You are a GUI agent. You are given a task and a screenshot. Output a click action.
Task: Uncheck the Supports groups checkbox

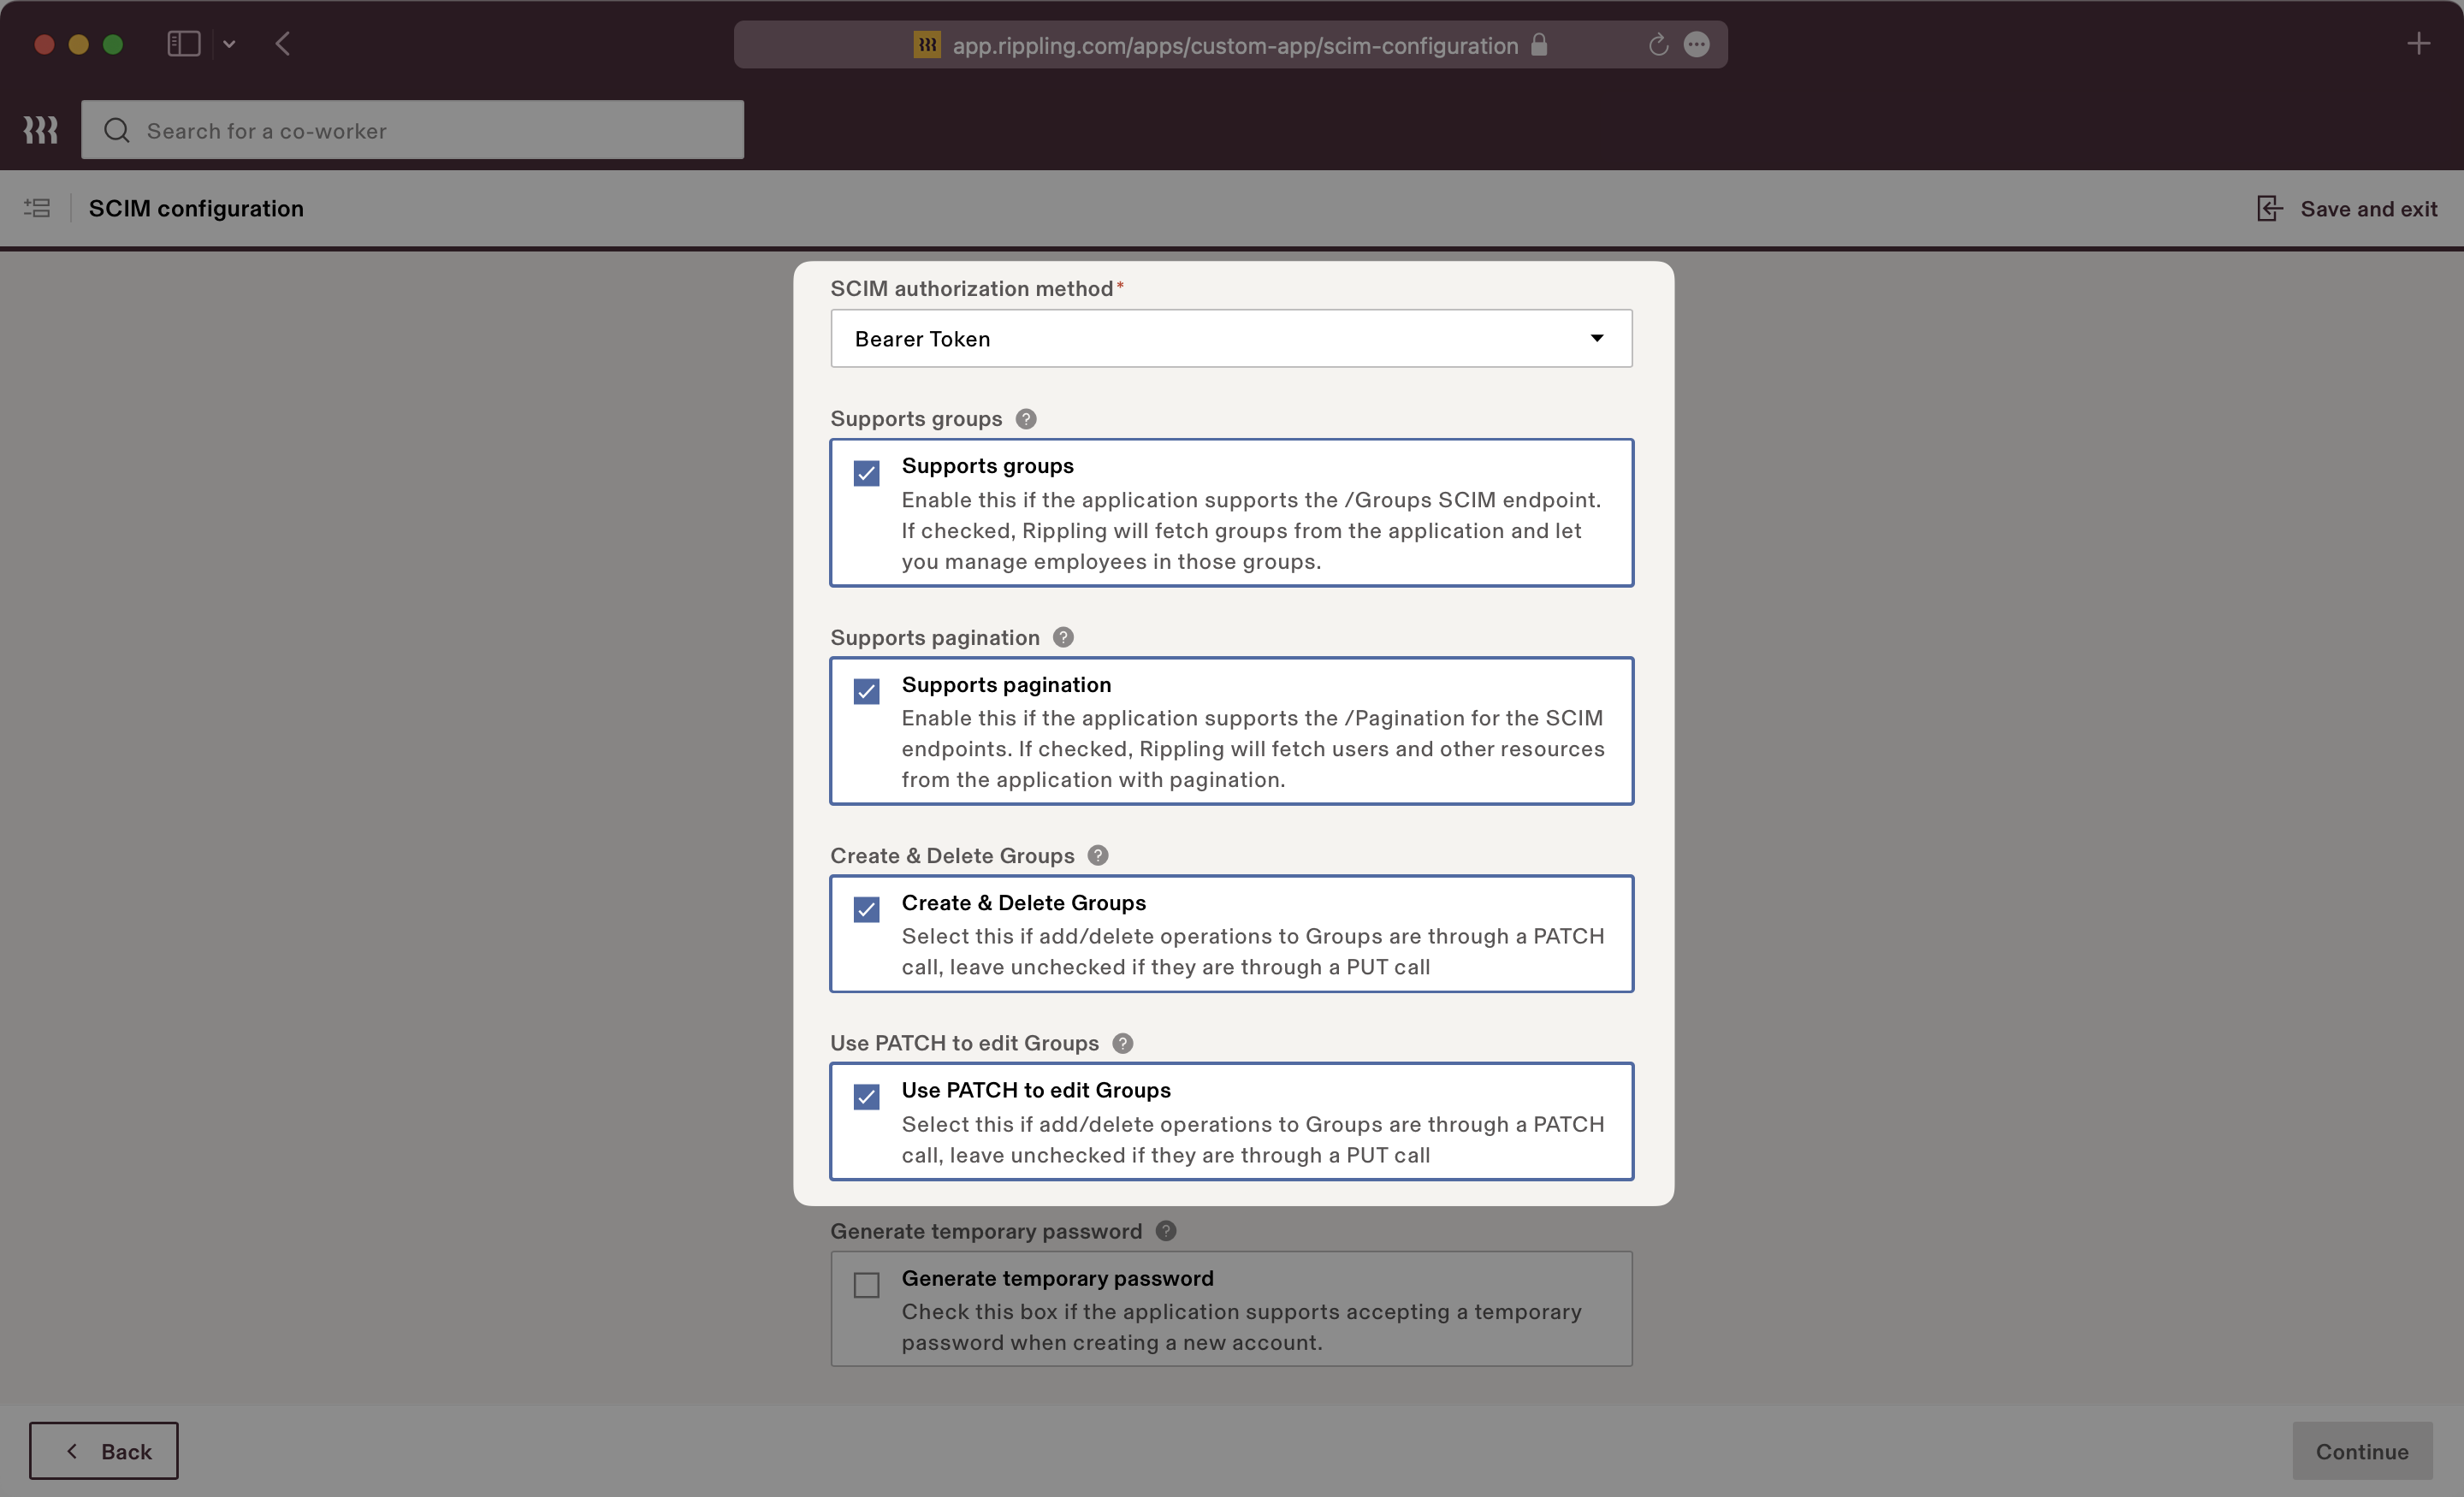tap(866, 473)
